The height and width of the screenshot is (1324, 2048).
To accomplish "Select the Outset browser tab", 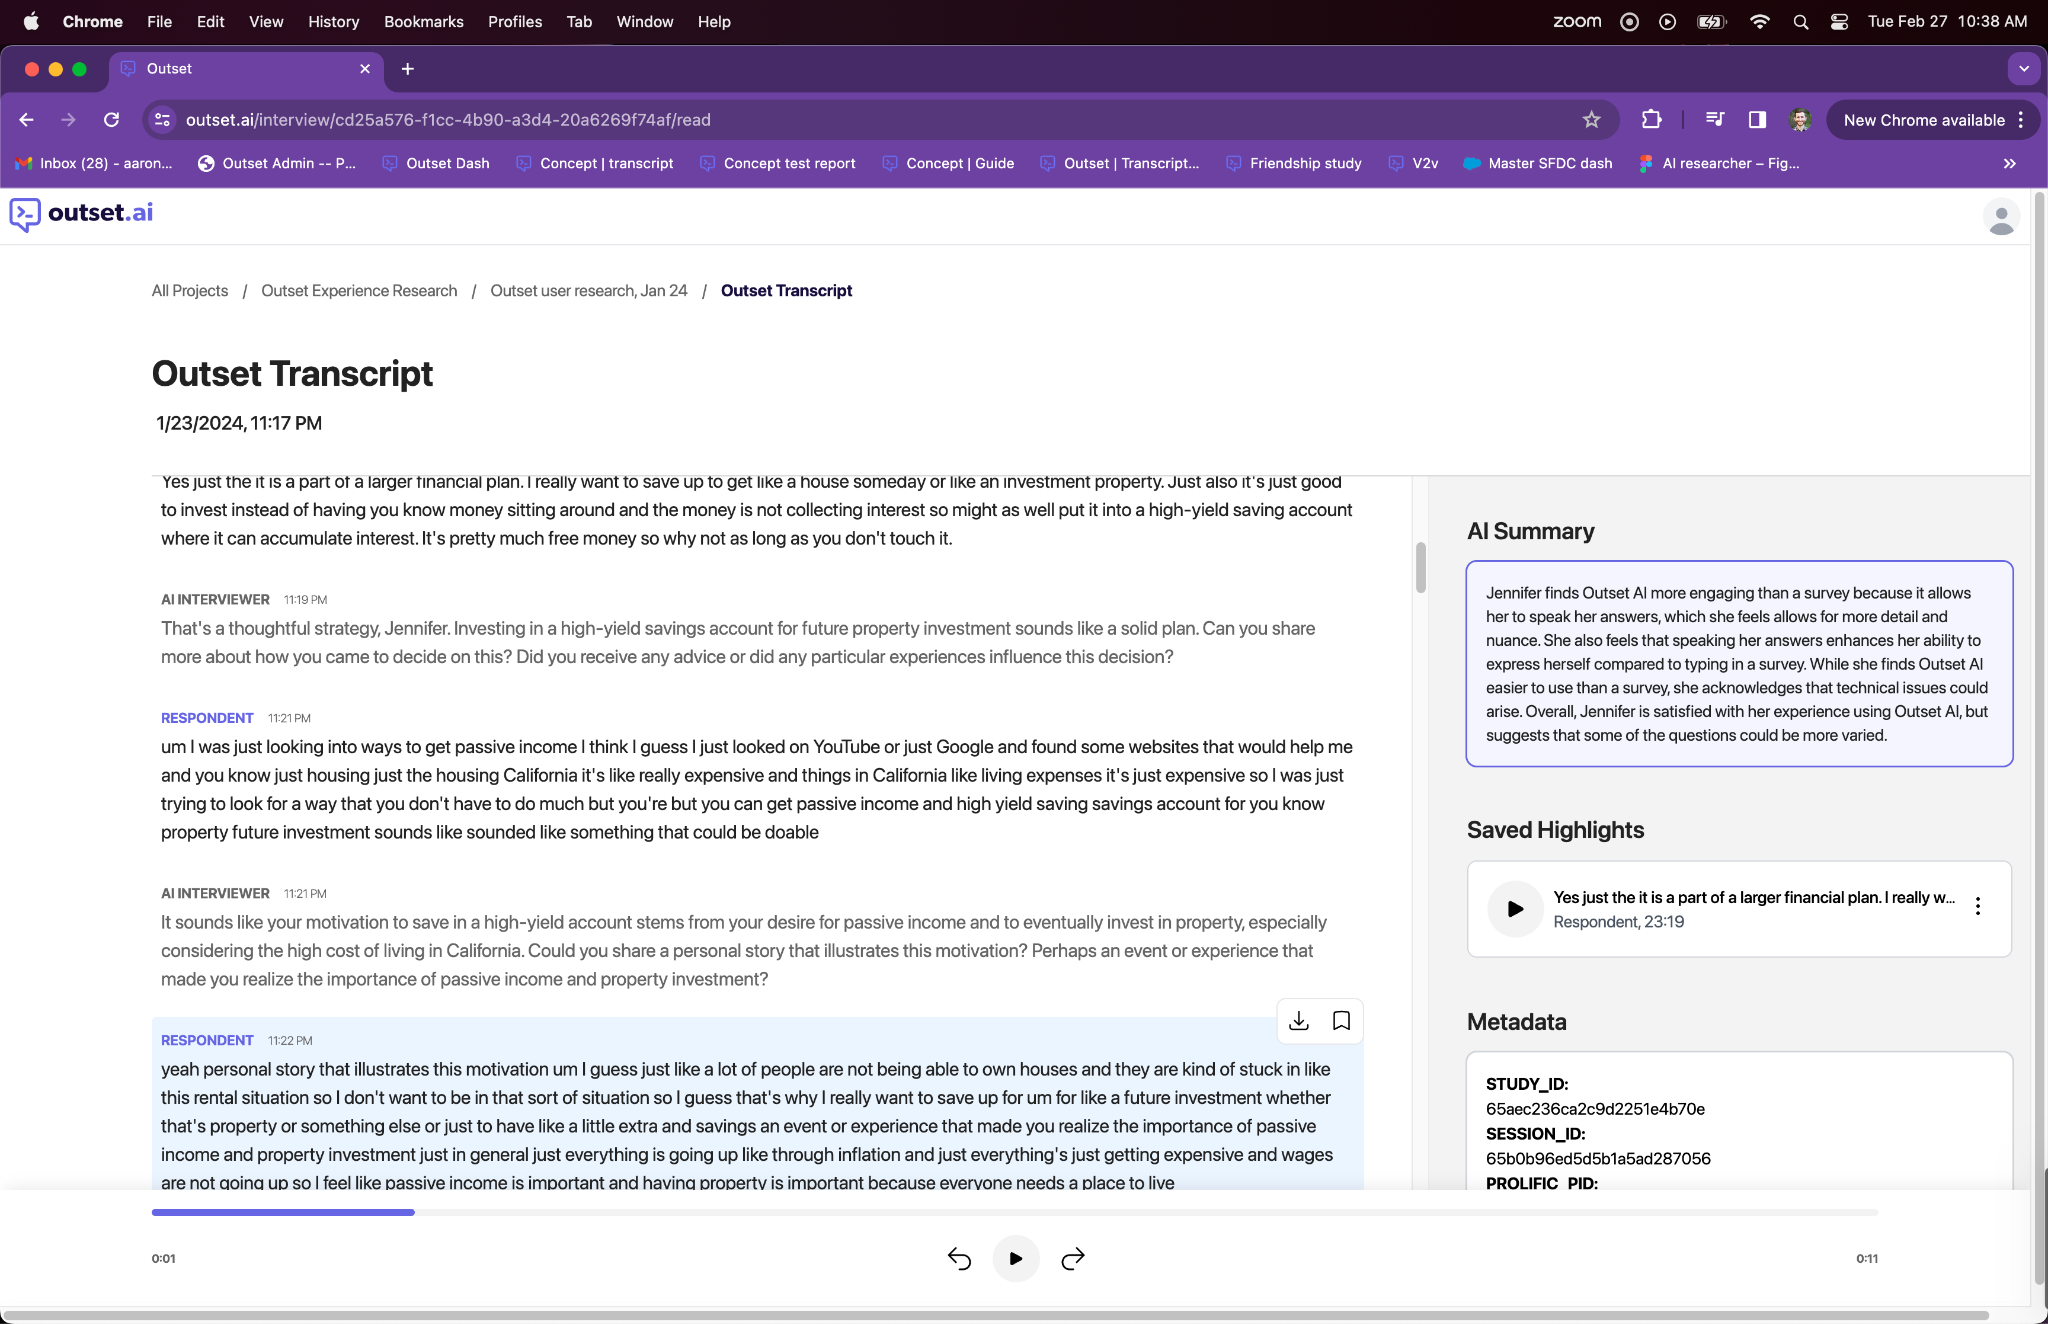I will 245,69.
